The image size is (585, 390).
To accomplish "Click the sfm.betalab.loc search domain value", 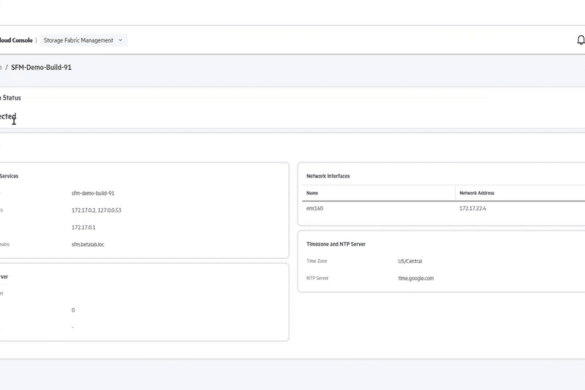I will (88, 245).
